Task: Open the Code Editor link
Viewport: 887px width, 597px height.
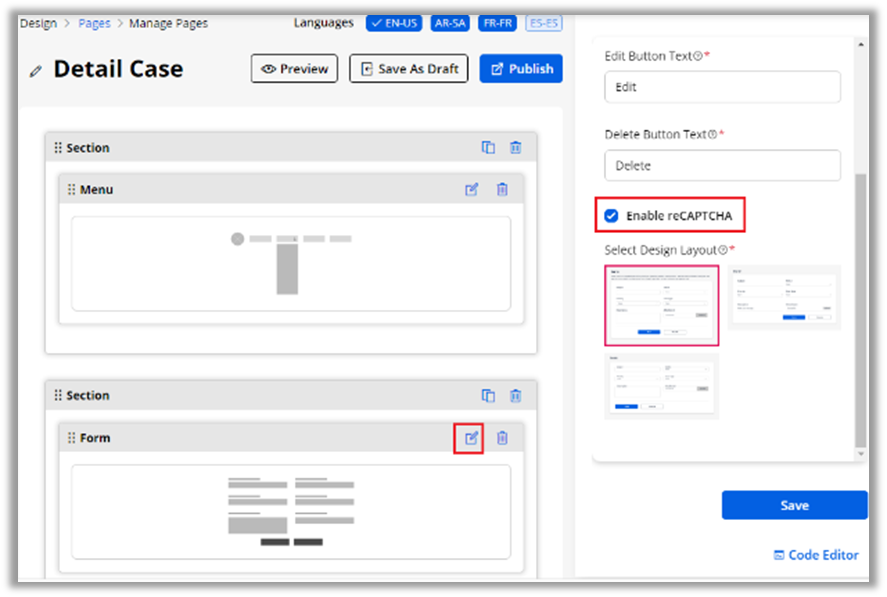Action: point(815,555)
